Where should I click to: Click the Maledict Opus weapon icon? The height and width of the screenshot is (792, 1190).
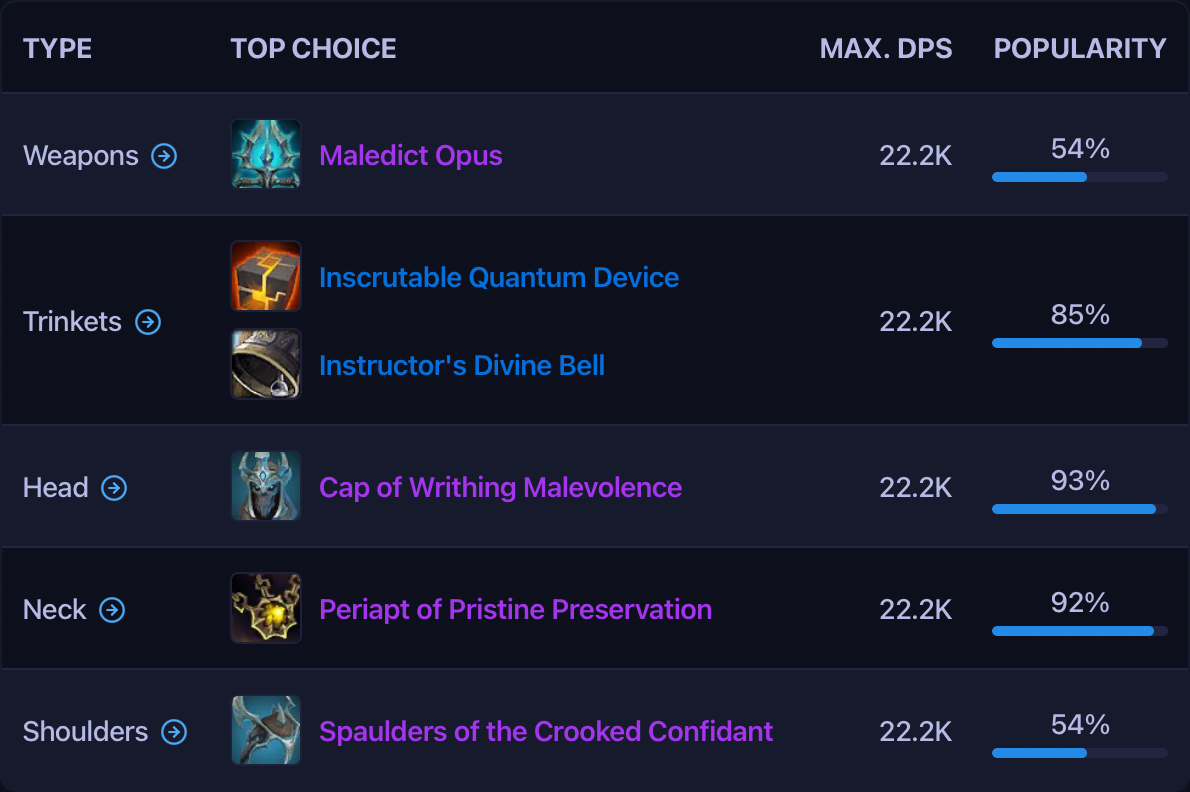[265, 155]
